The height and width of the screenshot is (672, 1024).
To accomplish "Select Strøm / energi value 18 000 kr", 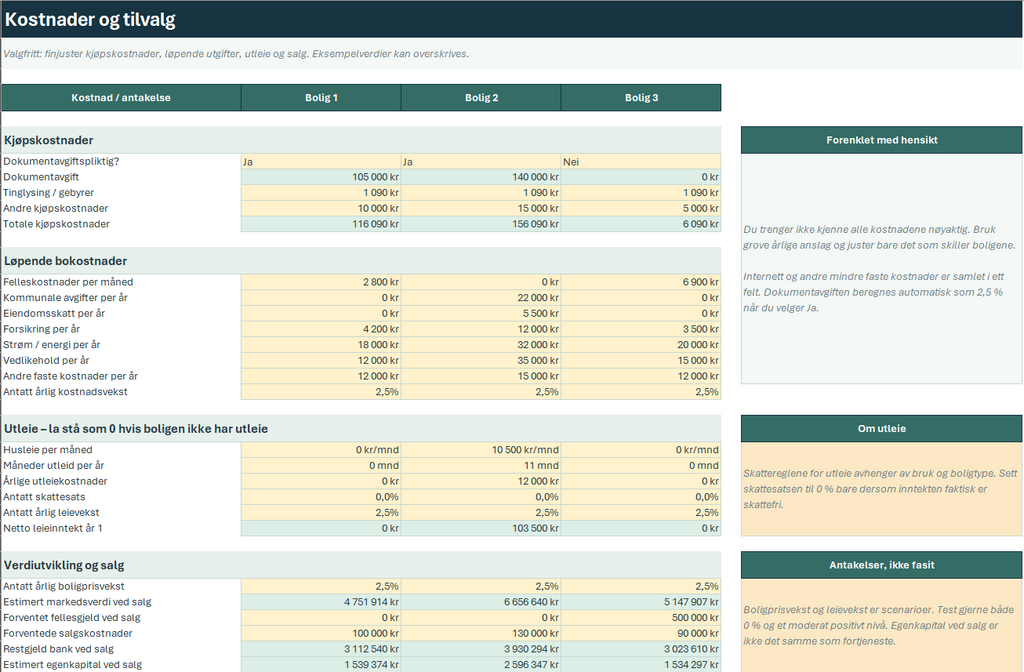I will [x=321, y=345].
